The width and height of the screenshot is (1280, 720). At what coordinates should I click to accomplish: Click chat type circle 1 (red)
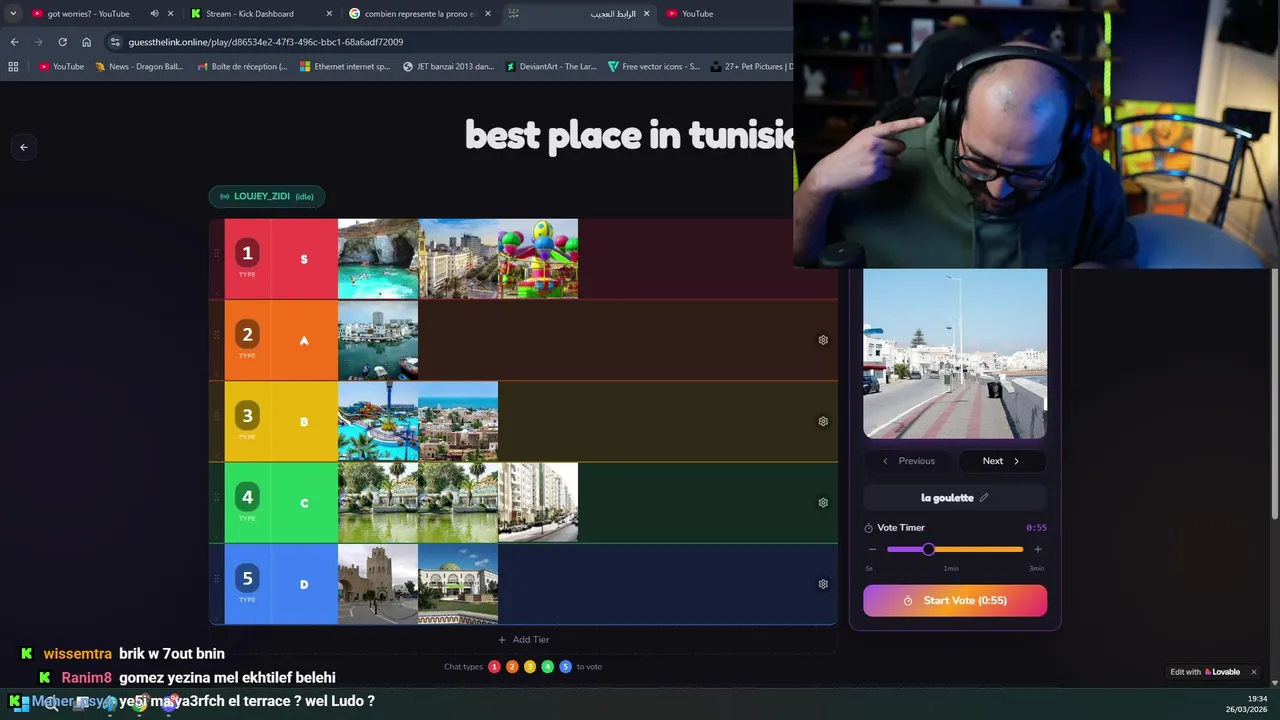pos(494,667)
